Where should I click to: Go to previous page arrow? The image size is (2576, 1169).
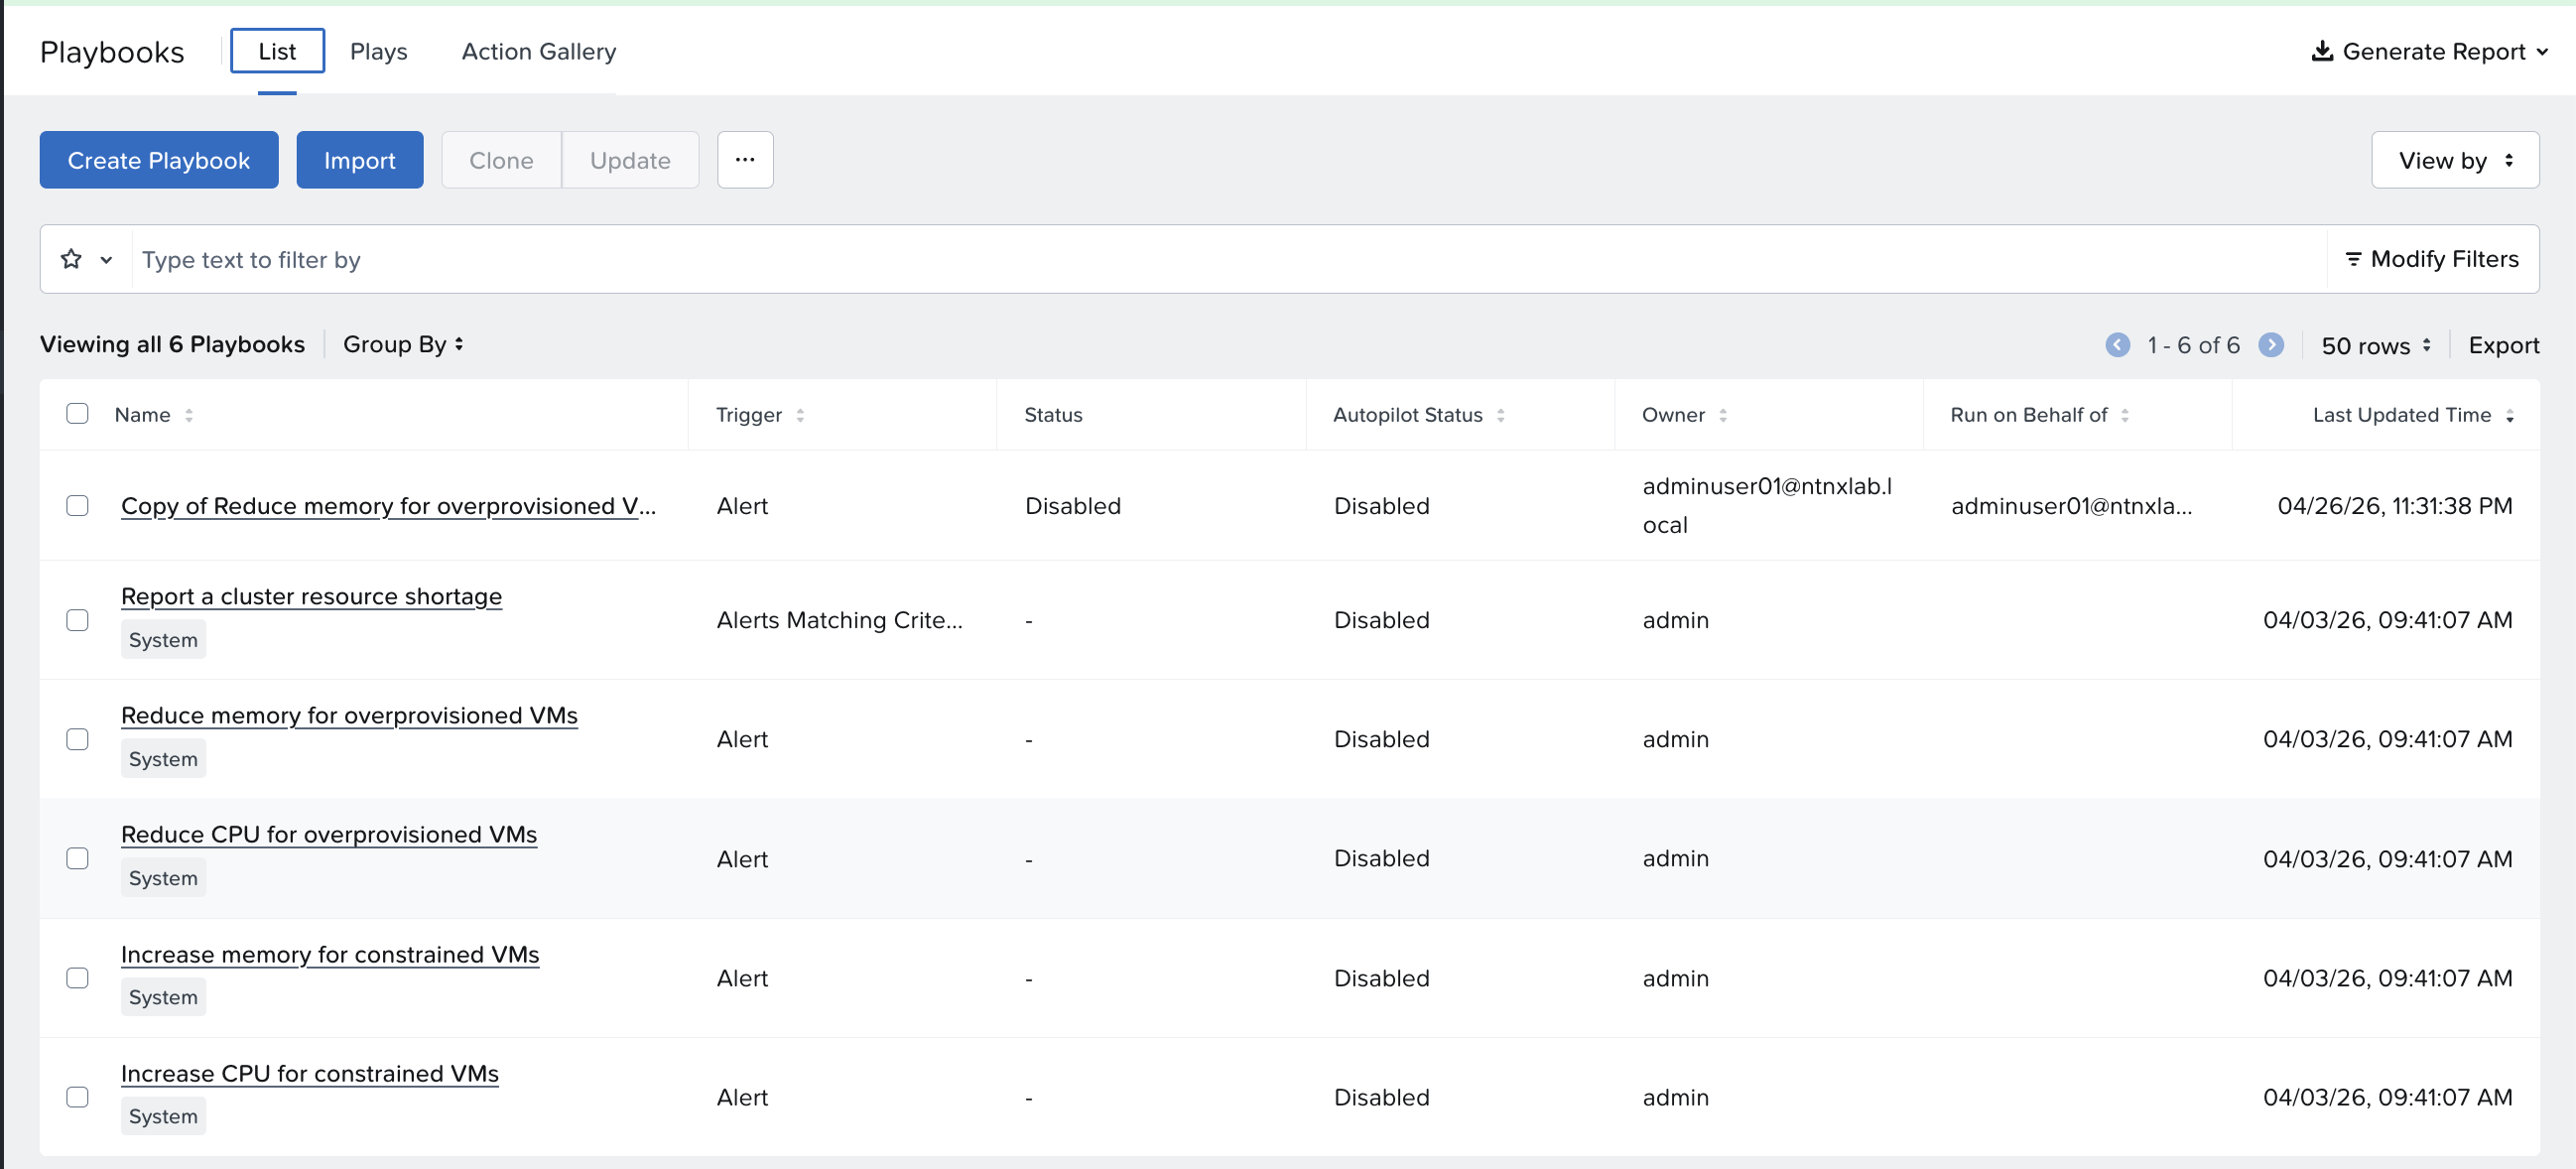point(2117,345)
